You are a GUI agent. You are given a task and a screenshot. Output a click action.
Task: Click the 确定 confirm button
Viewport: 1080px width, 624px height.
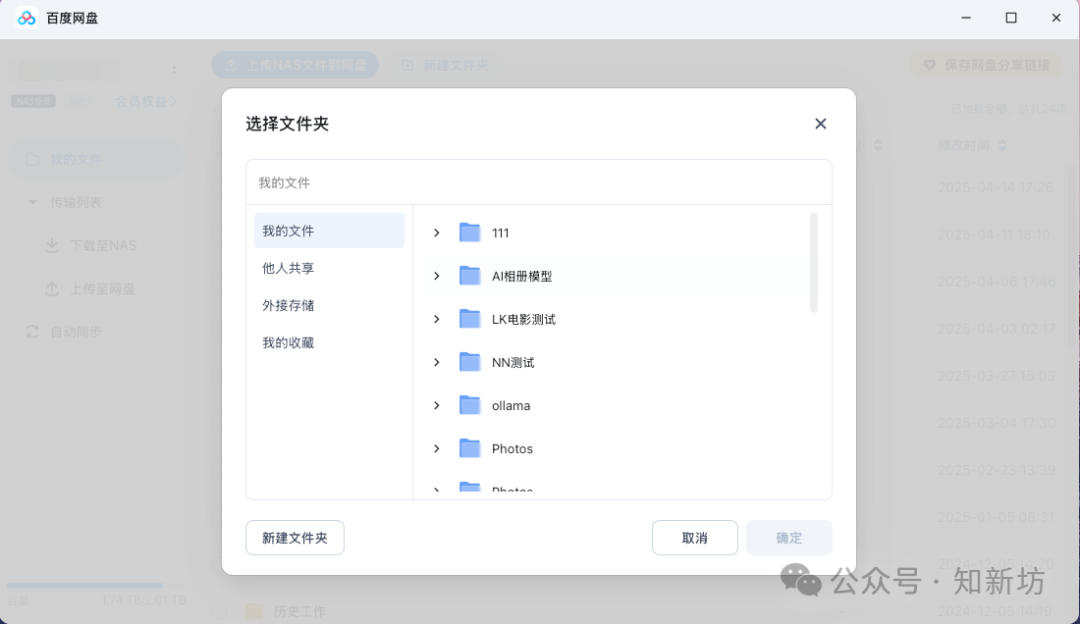[788, 537]
